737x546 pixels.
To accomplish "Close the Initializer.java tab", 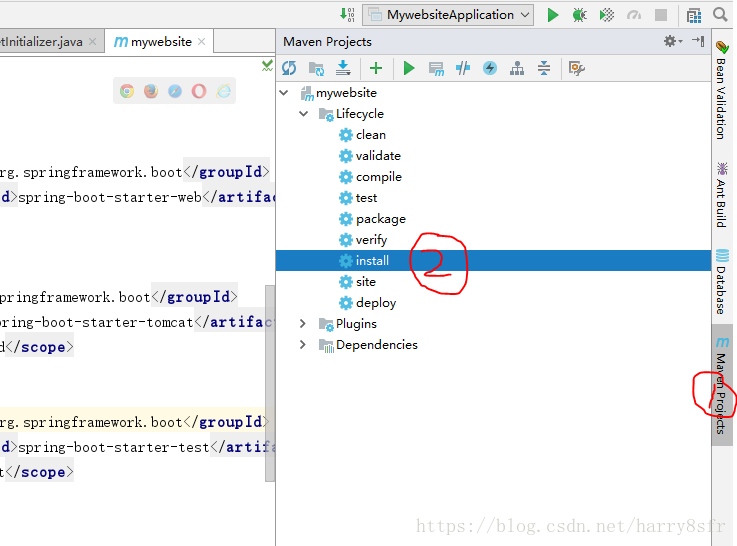I will [x=93, y=42].
